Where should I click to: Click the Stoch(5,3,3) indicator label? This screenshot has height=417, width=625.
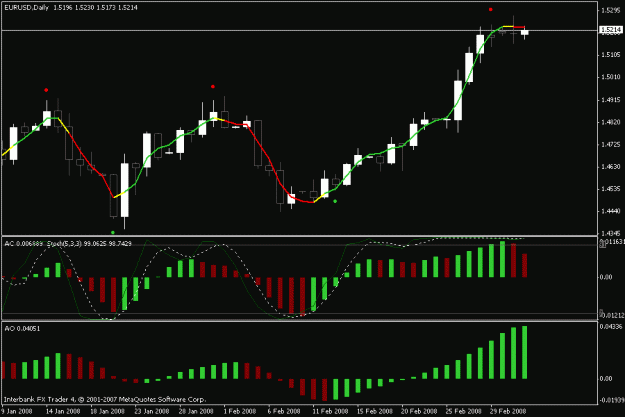[65, 243]
